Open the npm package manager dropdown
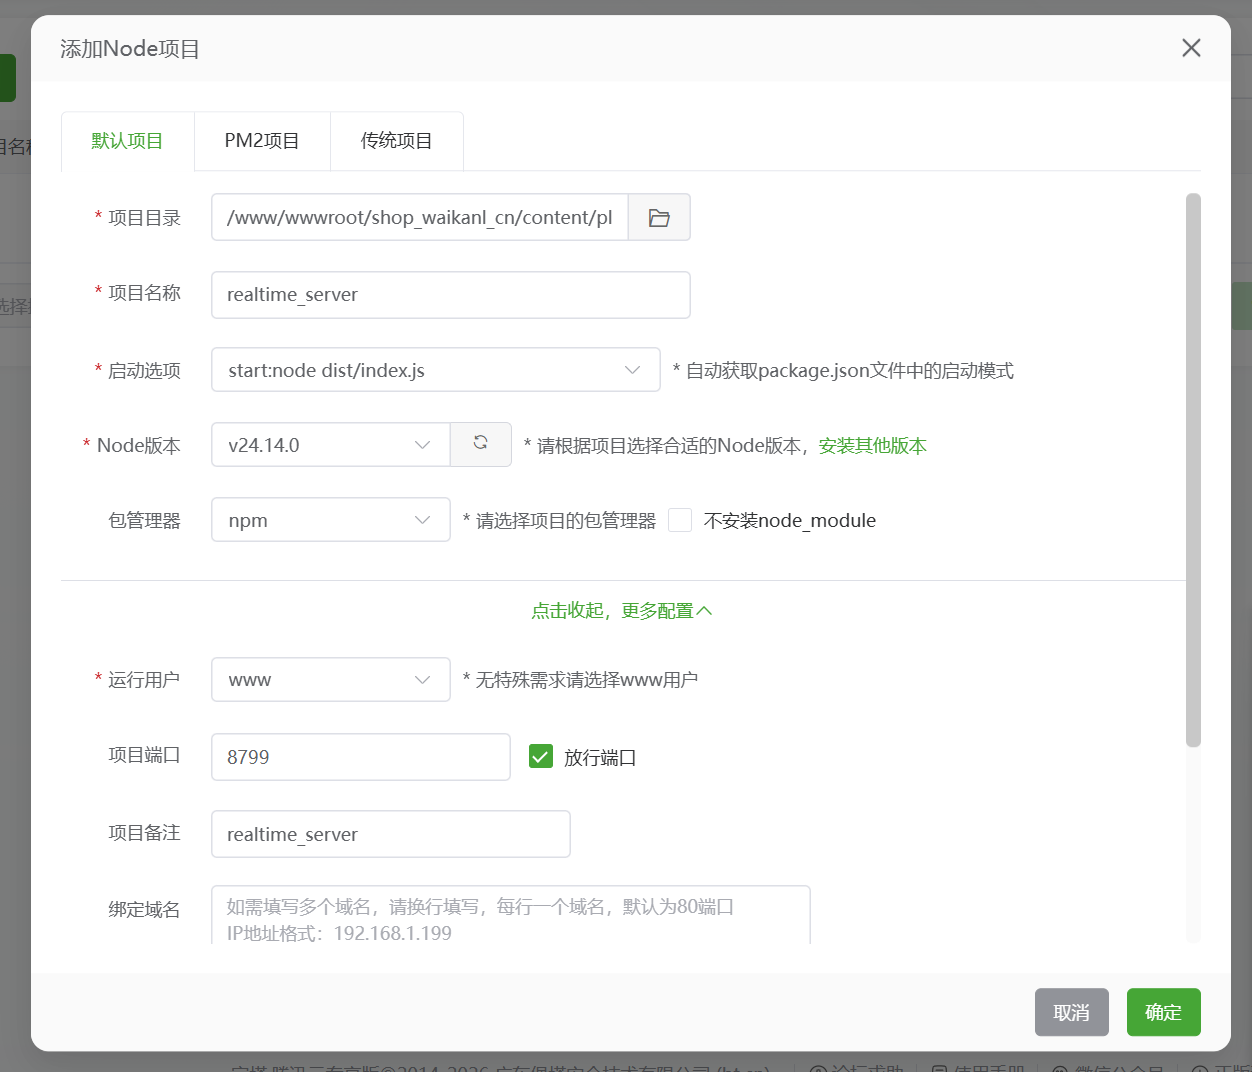 point(330,520)
